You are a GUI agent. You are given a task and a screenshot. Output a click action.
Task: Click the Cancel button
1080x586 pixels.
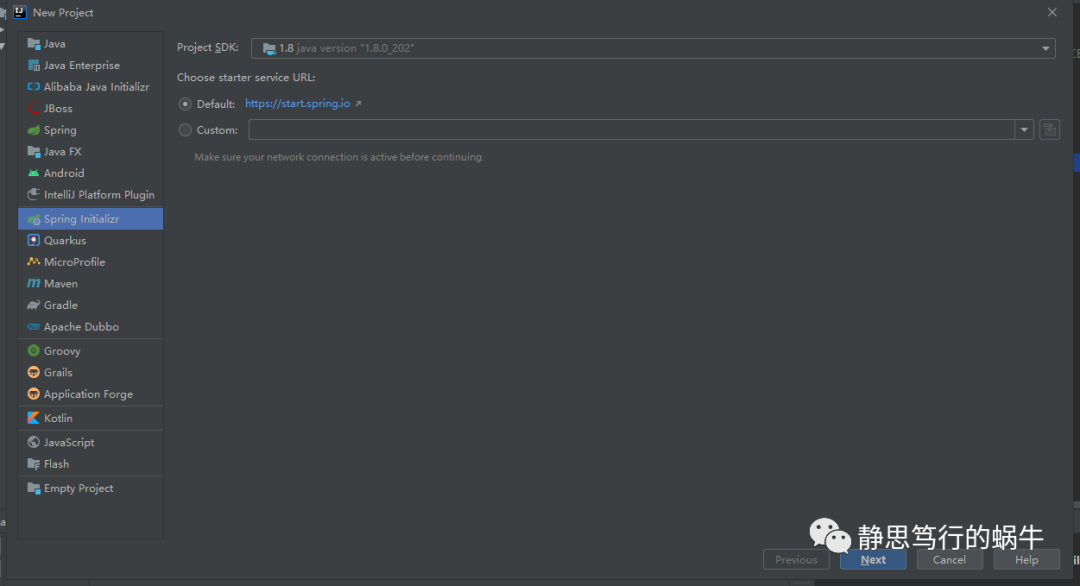pos(949,560)
